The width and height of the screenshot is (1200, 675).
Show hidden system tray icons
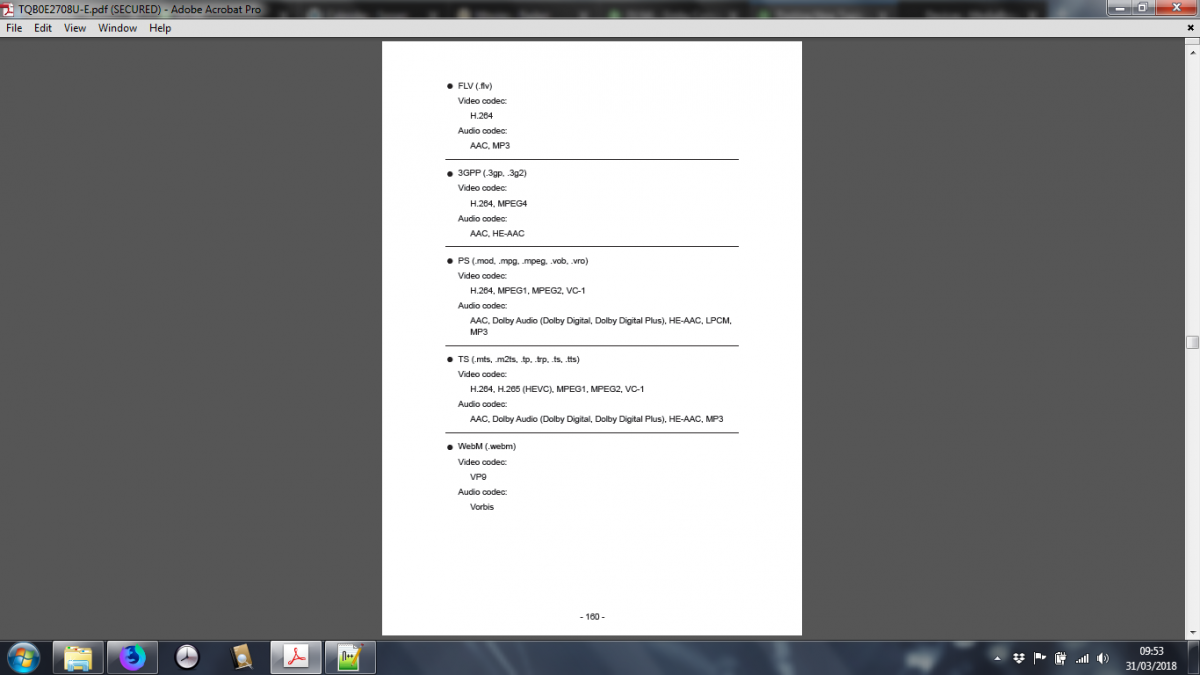[x=998, y=658]
